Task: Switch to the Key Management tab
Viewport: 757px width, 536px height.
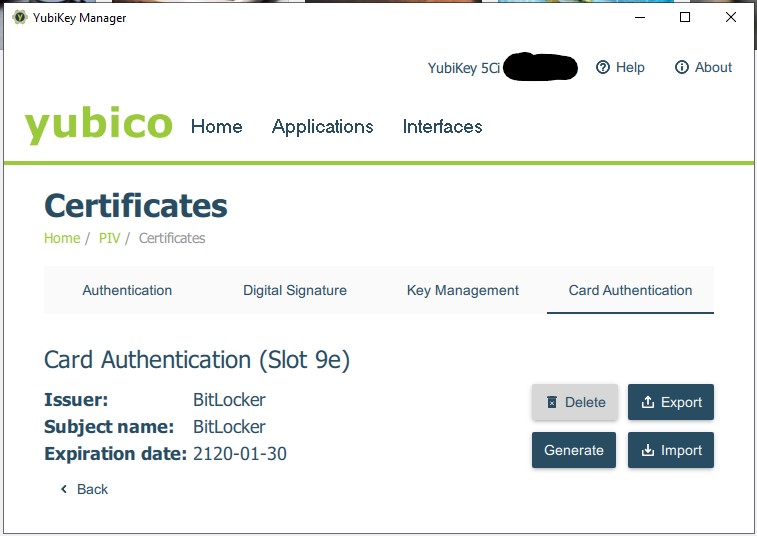Action: point(463,290)
